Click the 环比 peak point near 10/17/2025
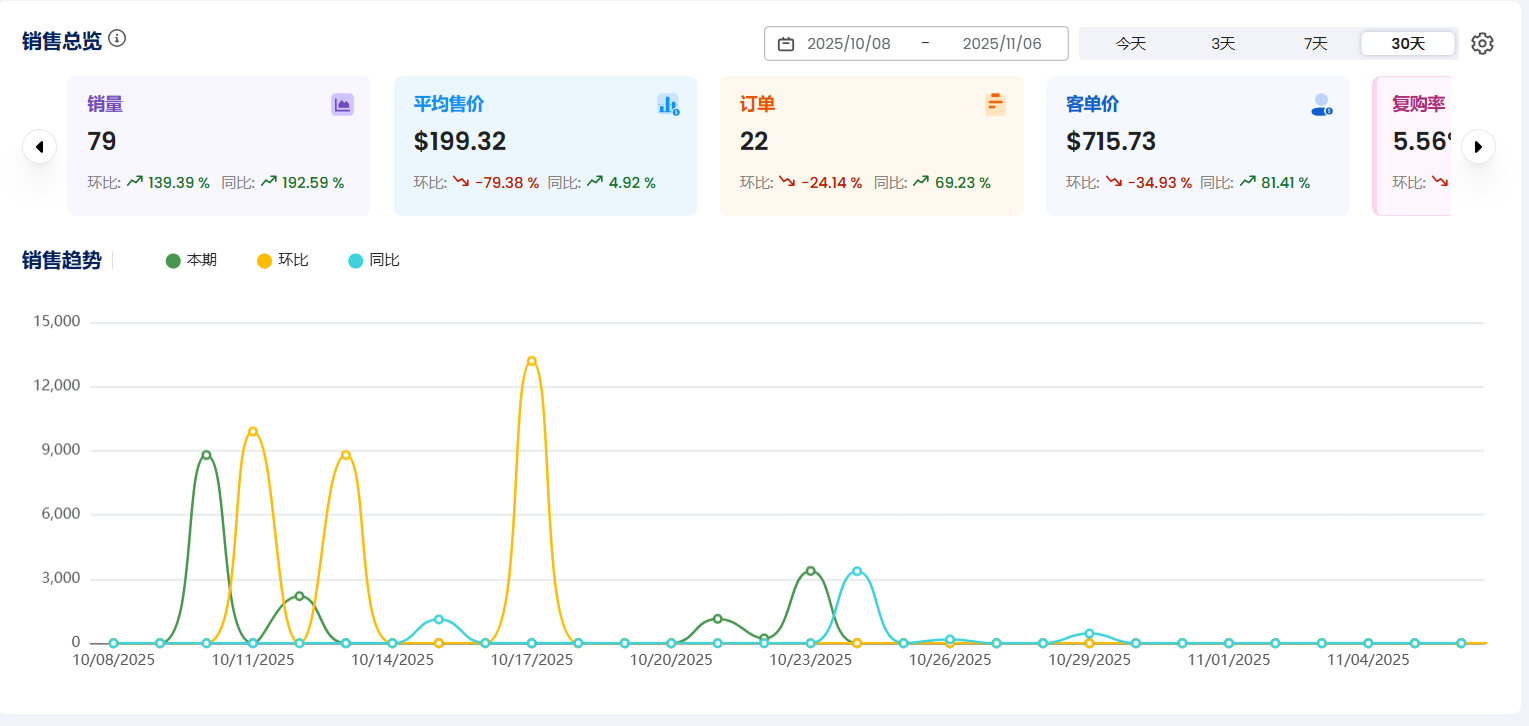This screenshot has height=726, width=1529. (x=532, y=361)
